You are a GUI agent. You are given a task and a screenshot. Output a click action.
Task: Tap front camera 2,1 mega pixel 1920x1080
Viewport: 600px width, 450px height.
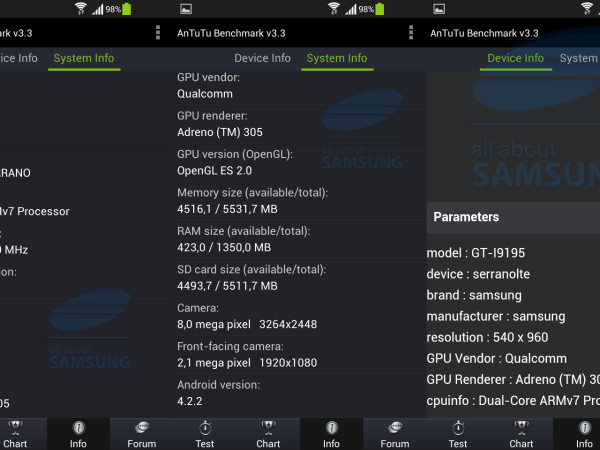[x=247, y=363]
